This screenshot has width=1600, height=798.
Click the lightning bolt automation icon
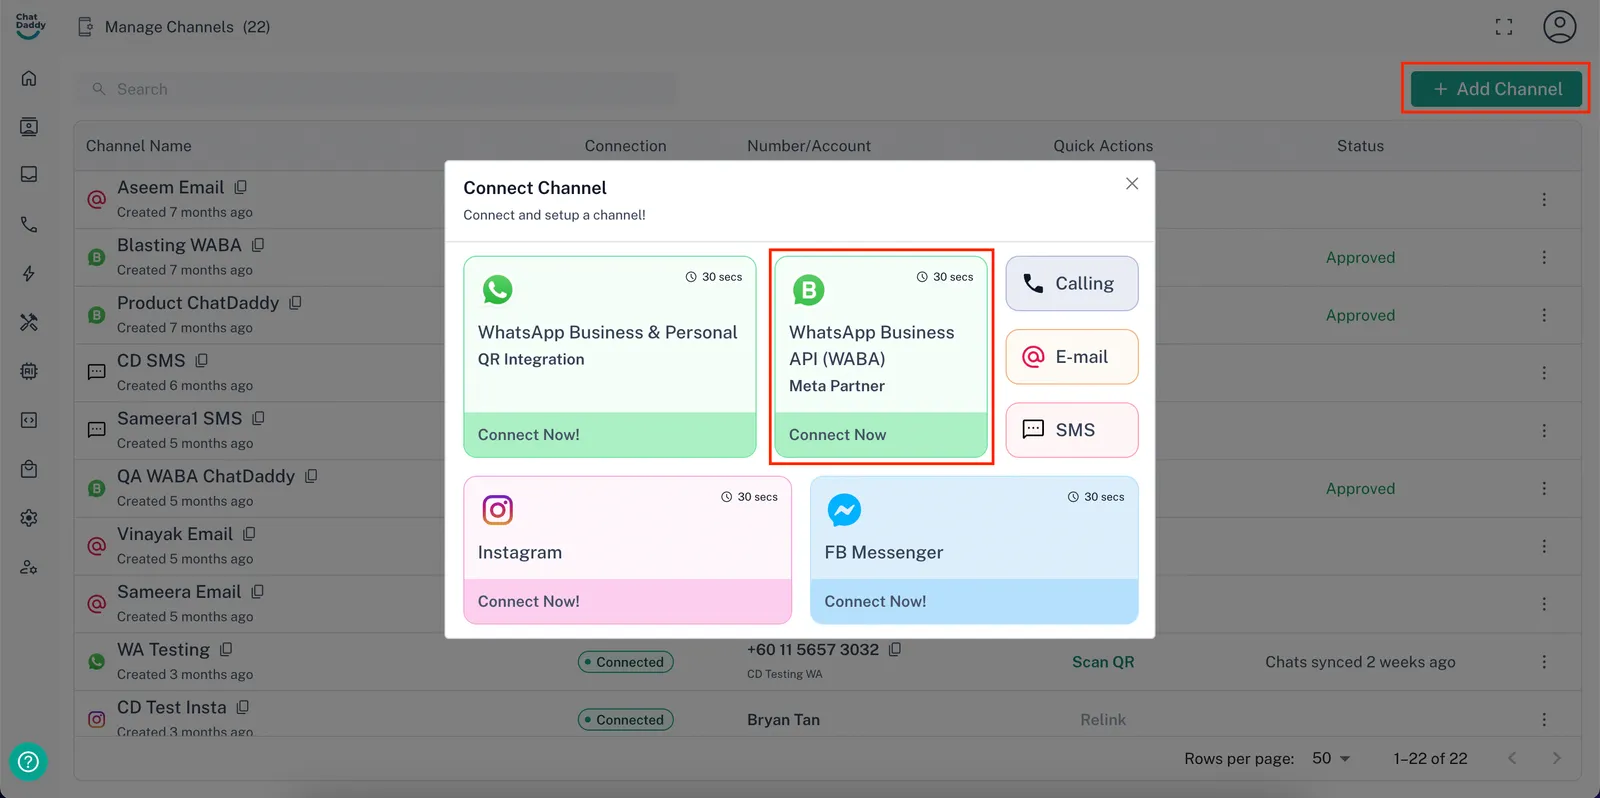point(29,274)
